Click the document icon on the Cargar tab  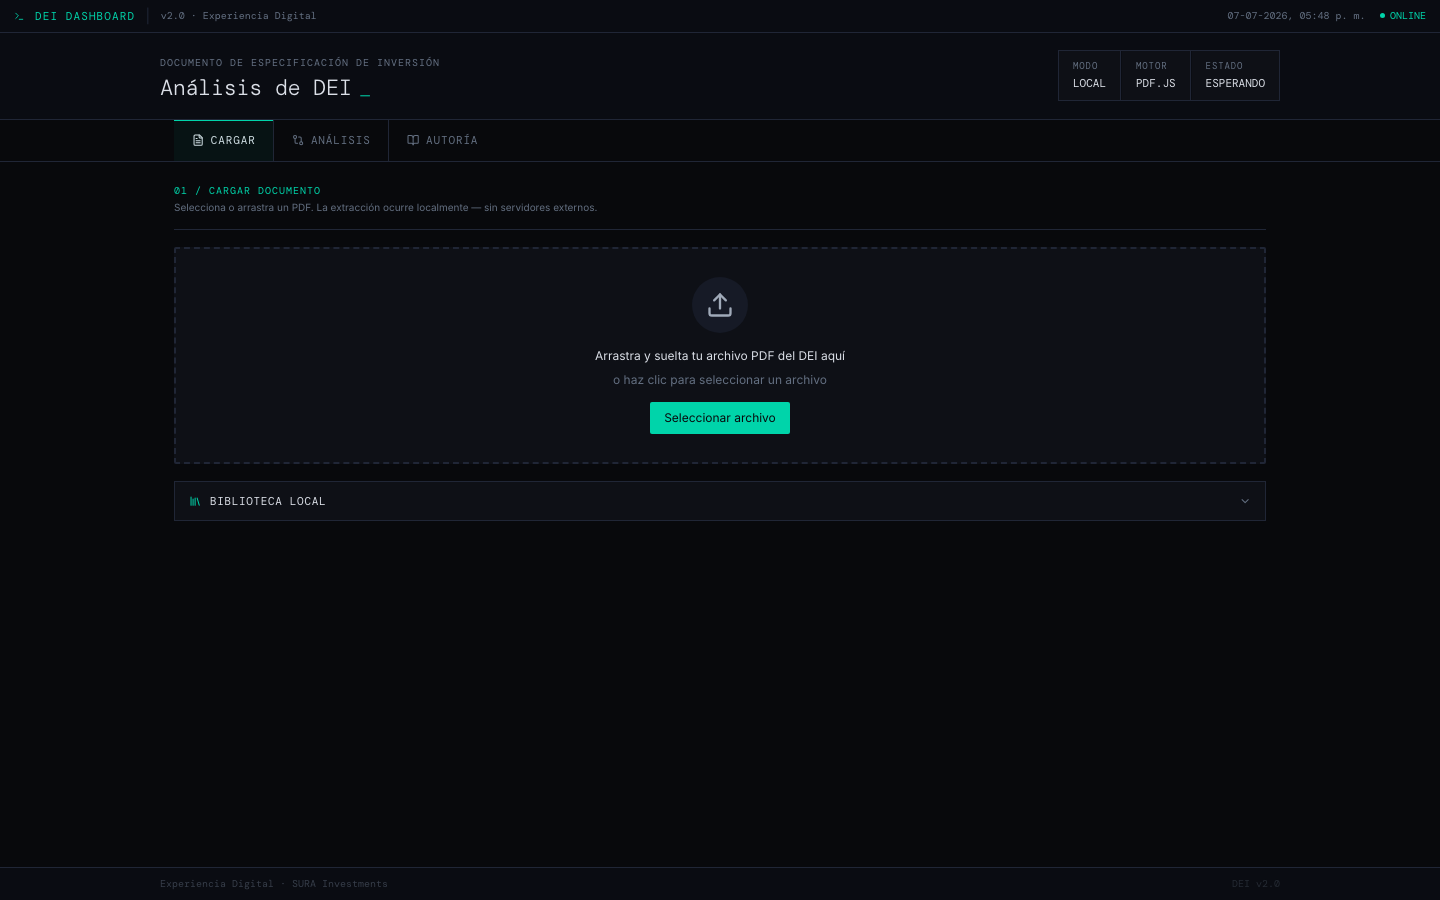(198, 141)
